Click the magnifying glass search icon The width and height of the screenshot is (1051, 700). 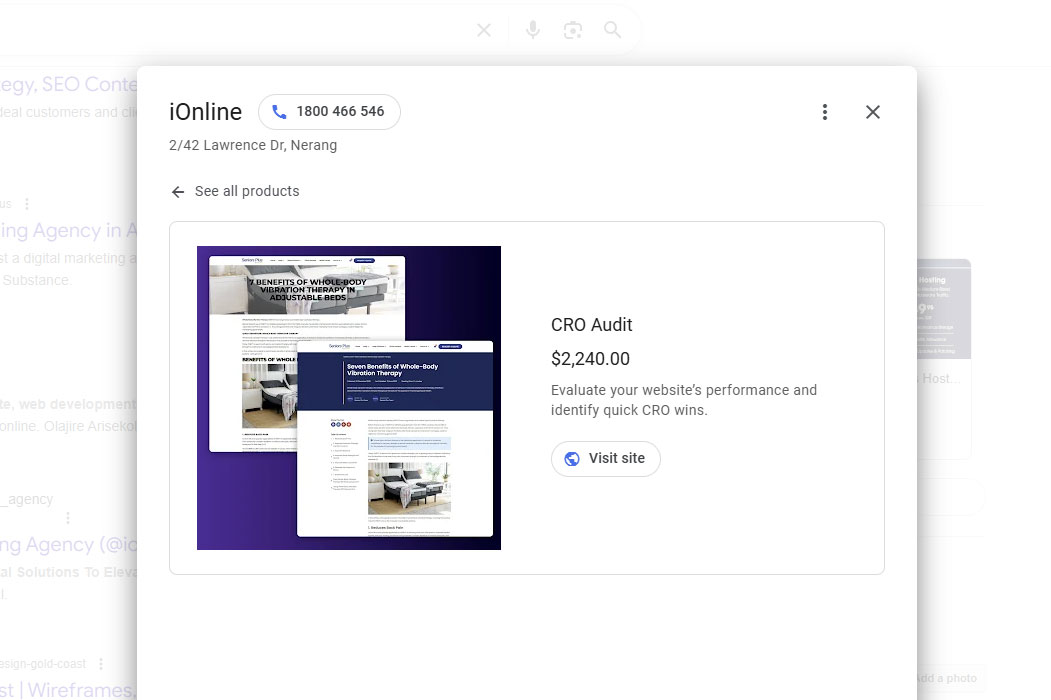pos(612,30)
